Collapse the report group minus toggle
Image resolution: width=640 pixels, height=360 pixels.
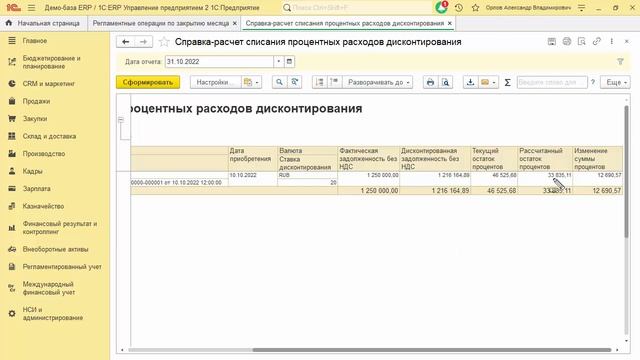(x=121, y=120)
